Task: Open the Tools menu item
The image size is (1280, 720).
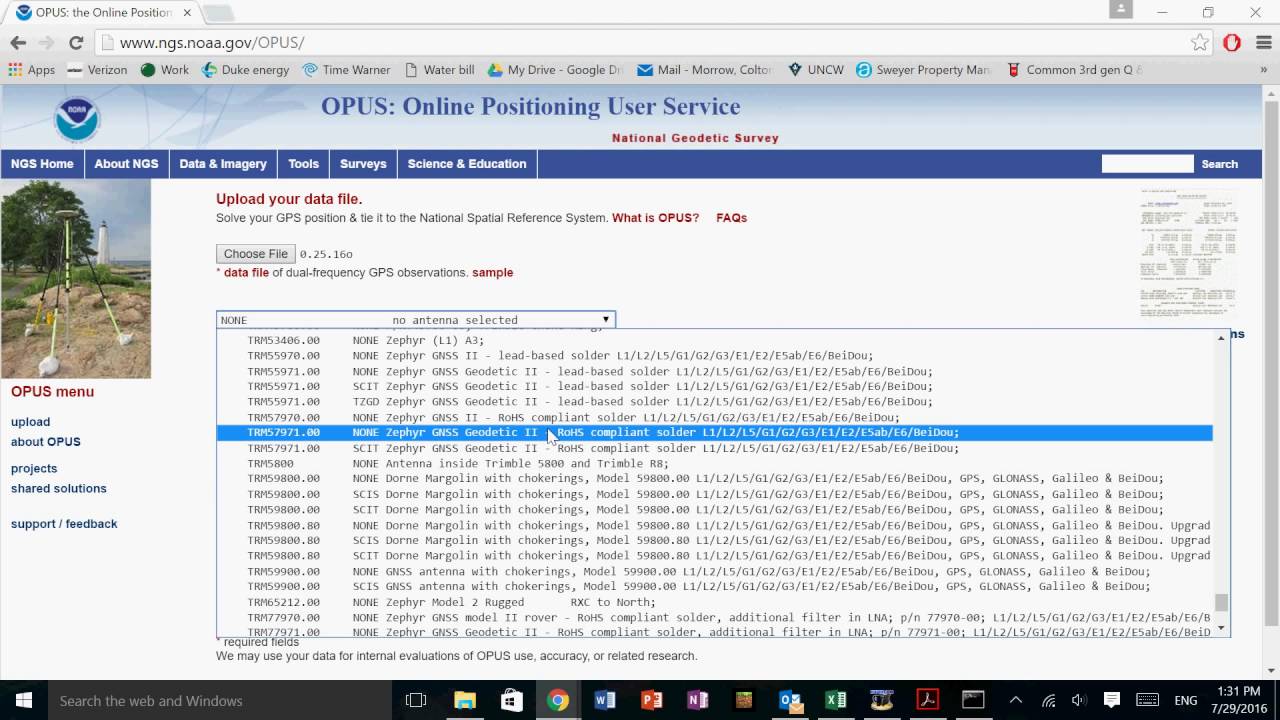Action: click(303, 164)
